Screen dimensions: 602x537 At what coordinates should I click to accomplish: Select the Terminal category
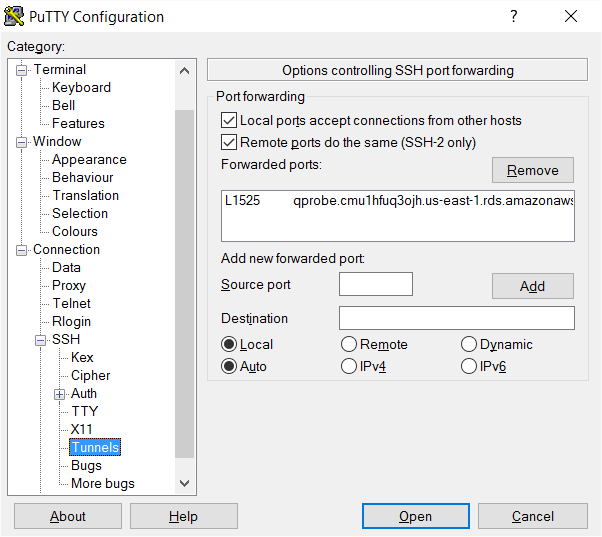pyautogui.click(x=60, y=69)
